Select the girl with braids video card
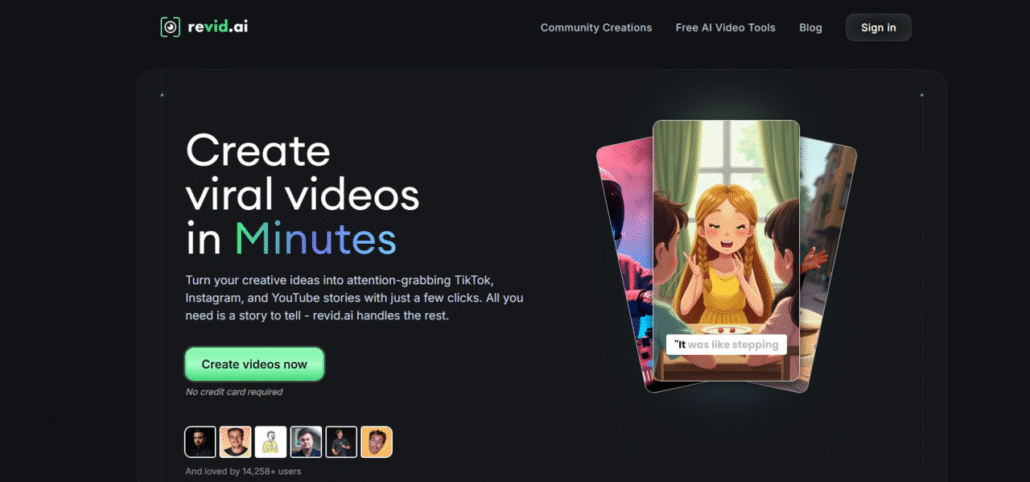The image size is (1030, 482). (x=726, y=250)
